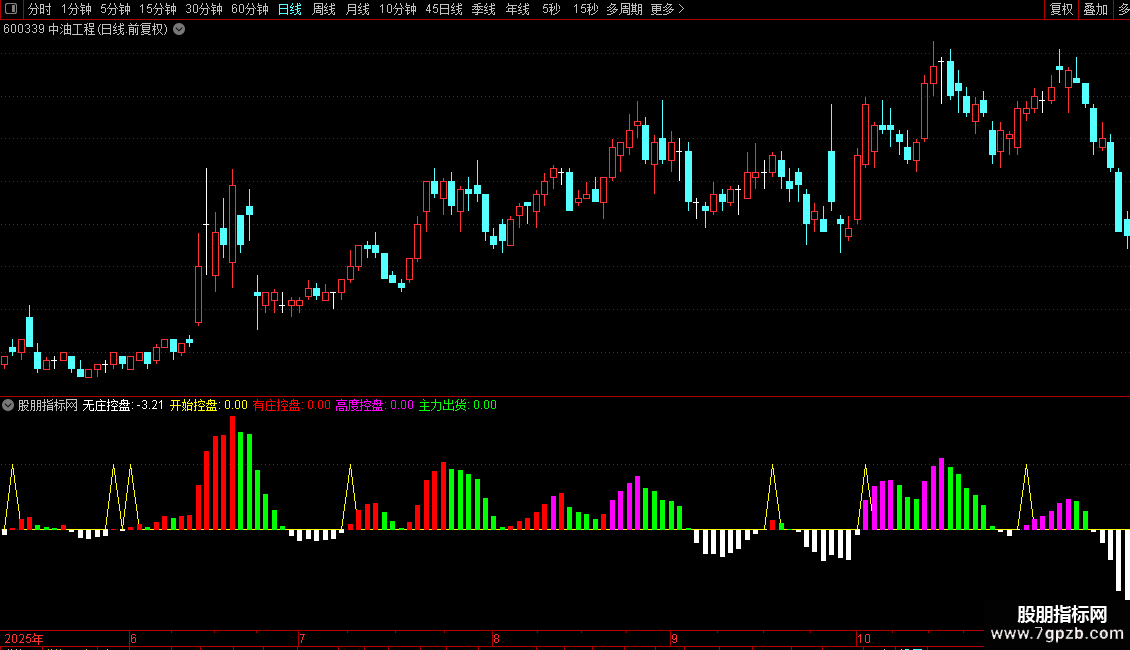
Task: Click the month 6 marker on time axis
Action: (133, 638)
